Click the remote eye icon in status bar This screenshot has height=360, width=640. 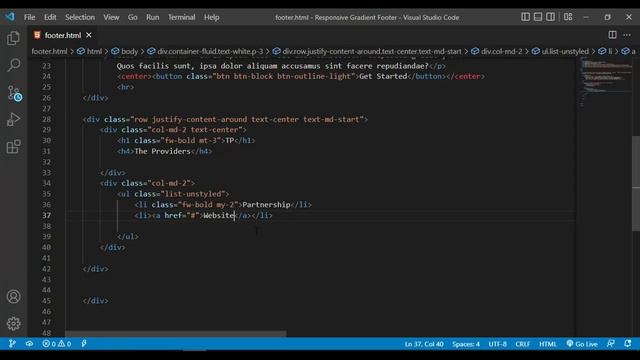tap(29, 344)
